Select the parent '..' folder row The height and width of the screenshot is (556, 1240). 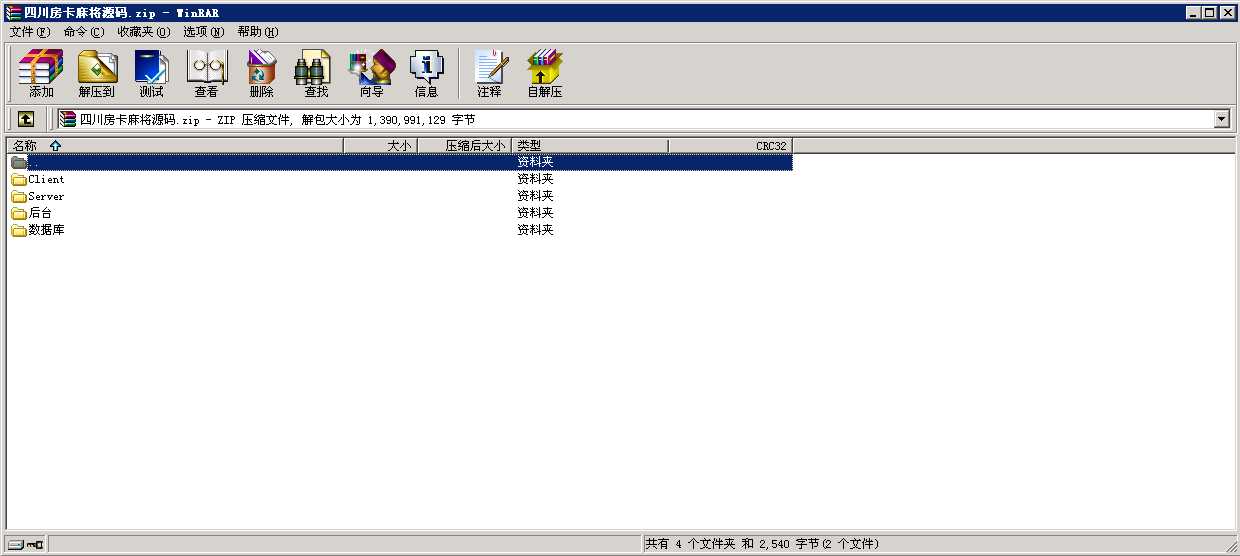400,162
